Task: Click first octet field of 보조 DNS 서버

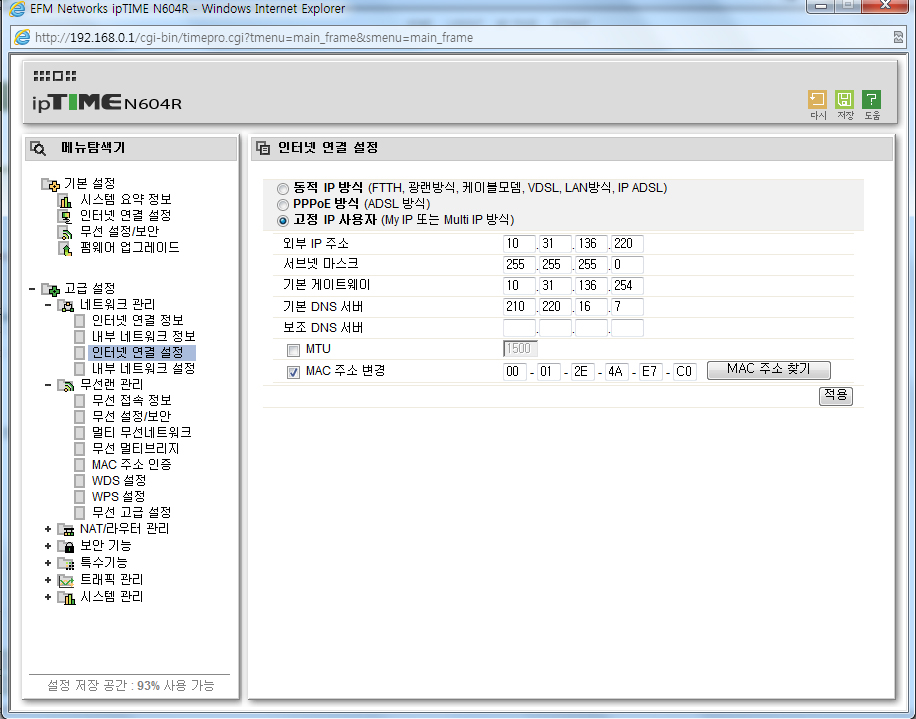Action: click(x=519, y=328)
